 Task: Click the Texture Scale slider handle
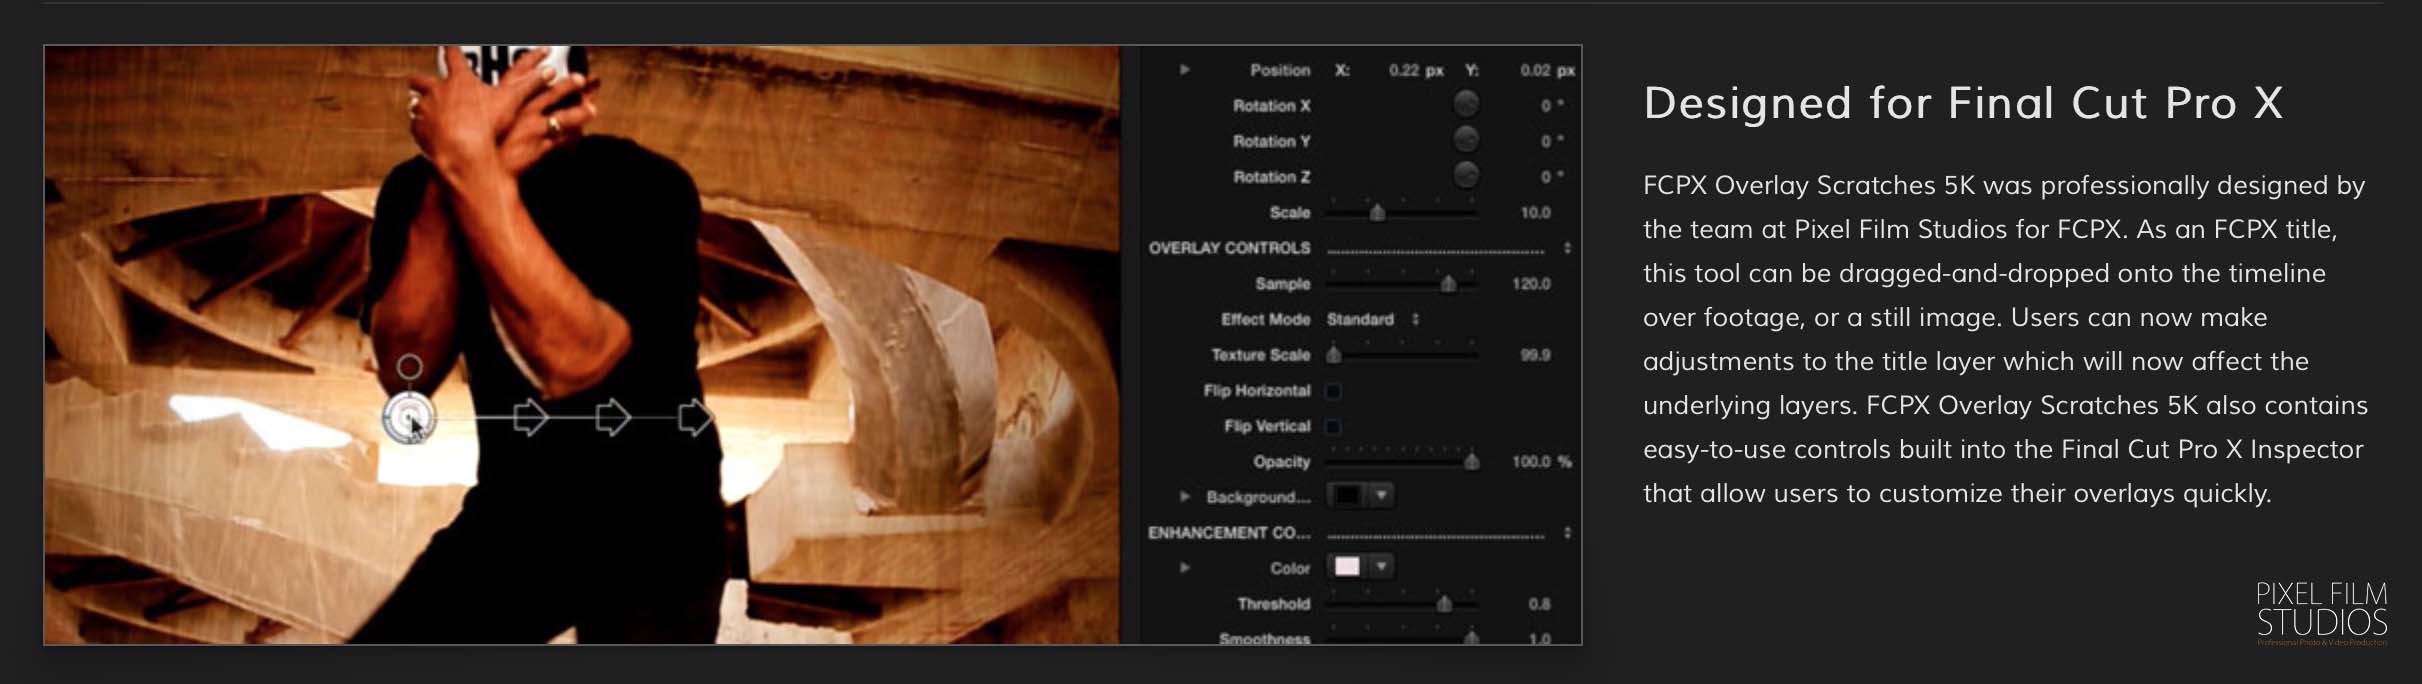coord(1333,354)
